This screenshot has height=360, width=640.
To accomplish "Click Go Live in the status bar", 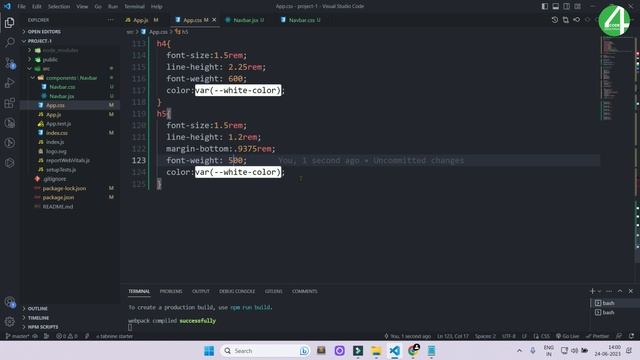I will [x=567, y=336].
